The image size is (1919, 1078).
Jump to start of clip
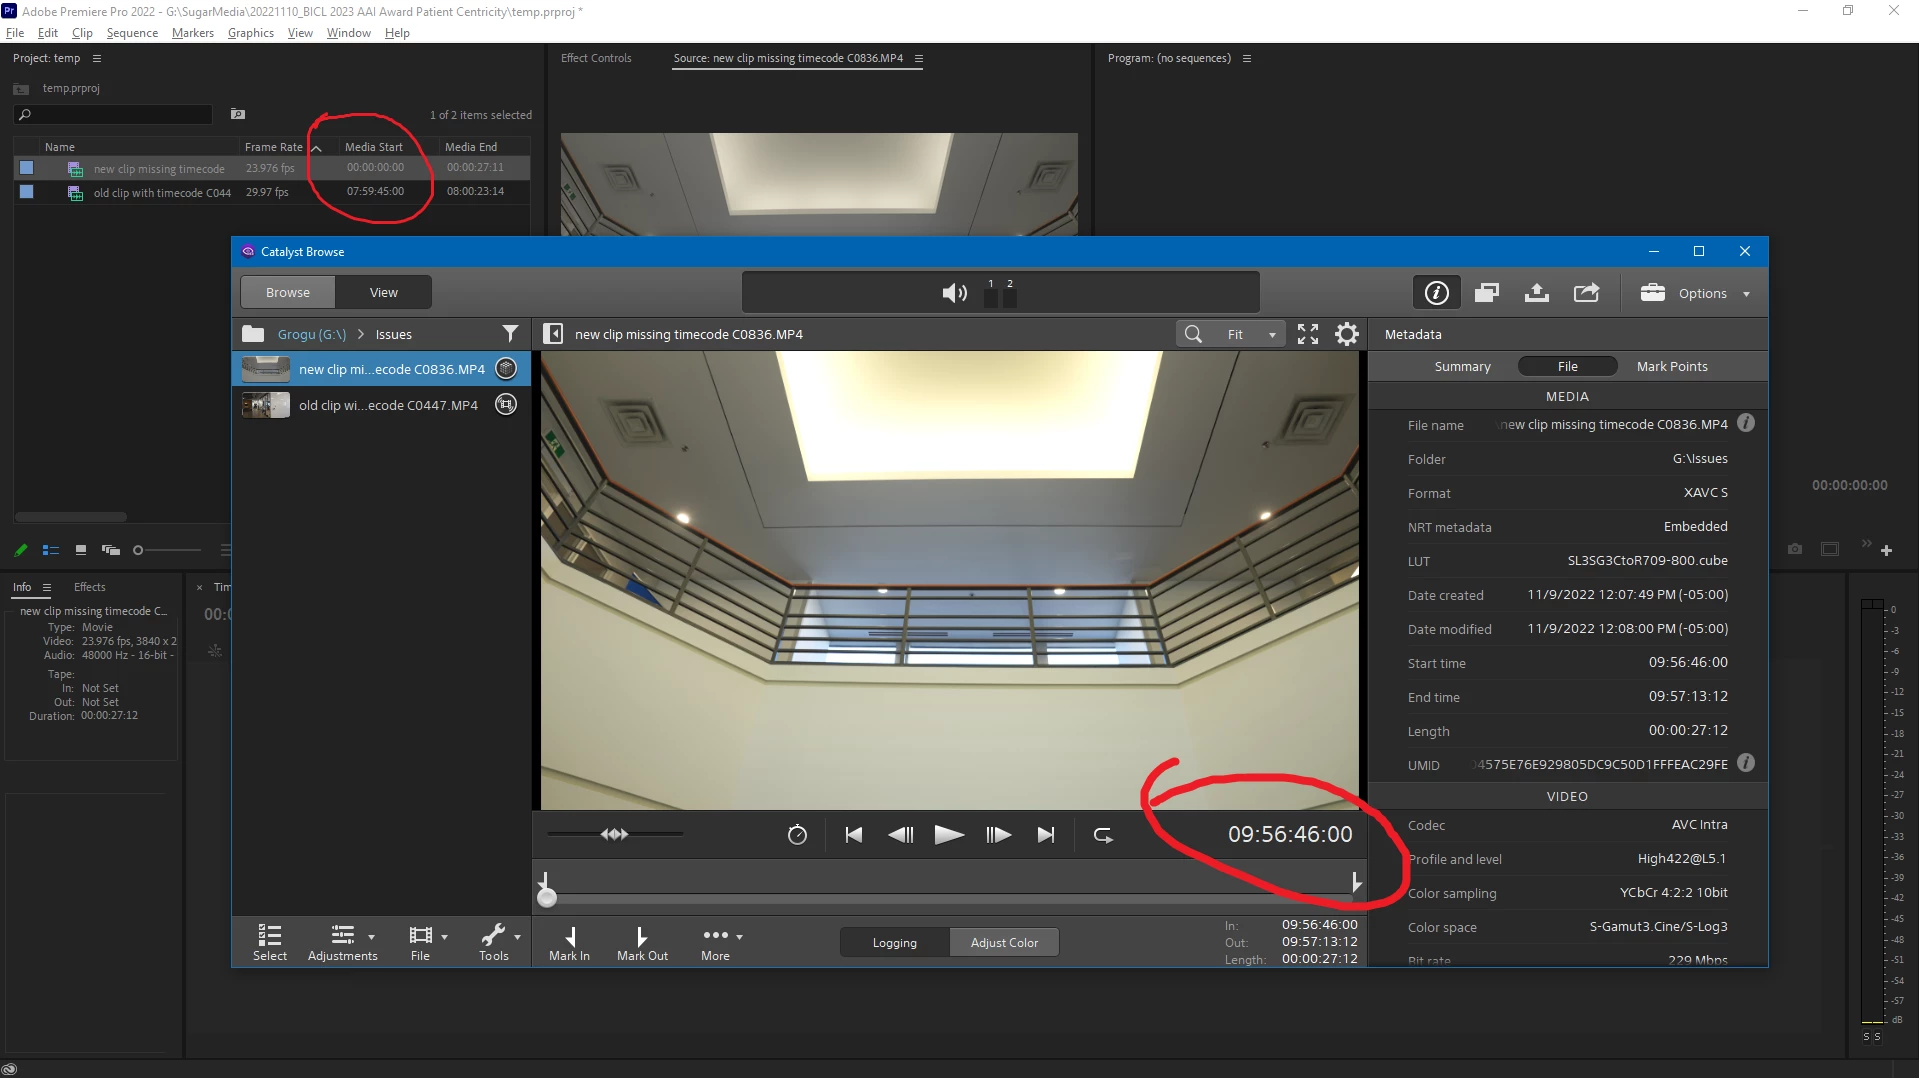pos(853,835)
